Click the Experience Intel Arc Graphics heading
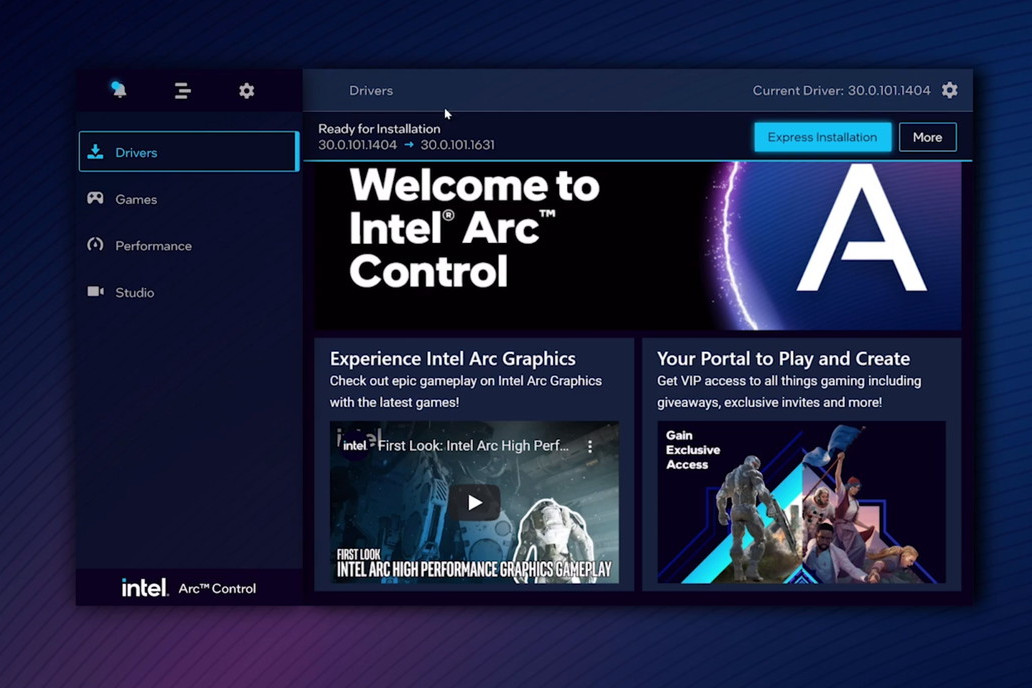 pos(453,358)
